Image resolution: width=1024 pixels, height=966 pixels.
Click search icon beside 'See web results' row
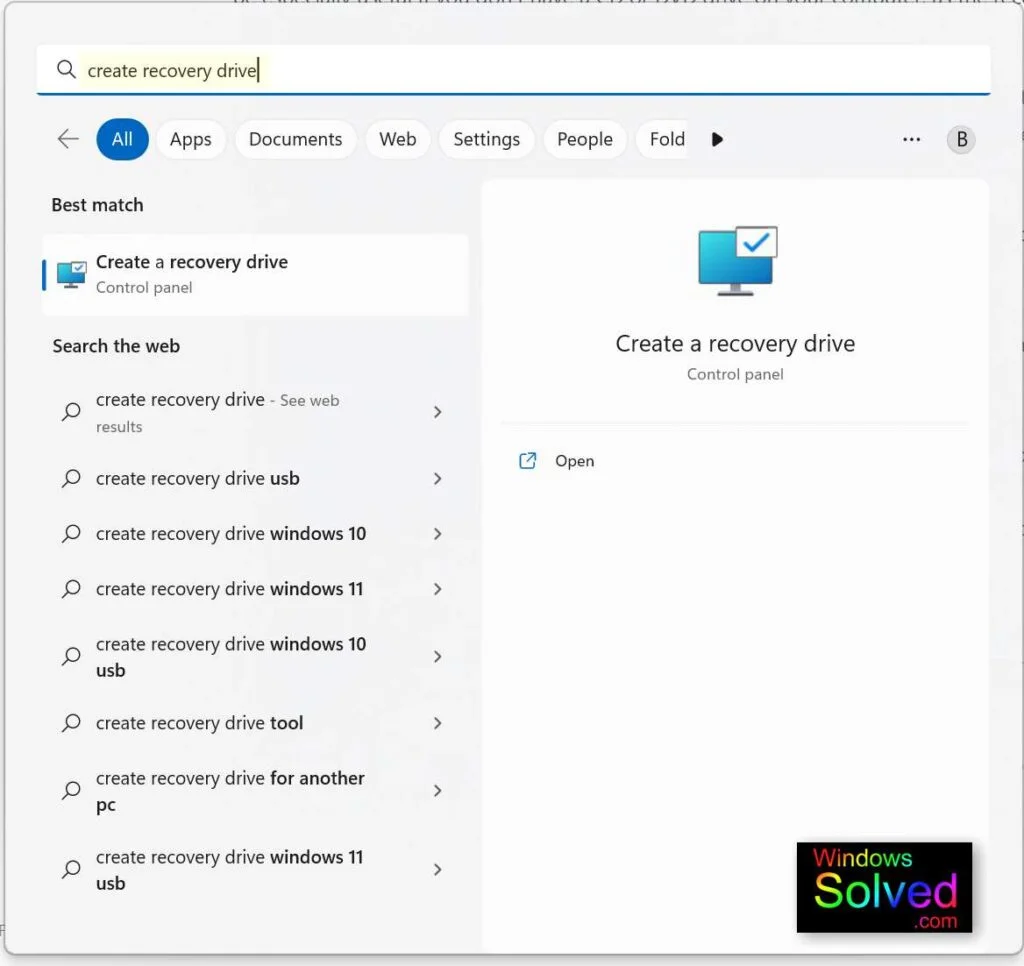[x=71, y=412]
